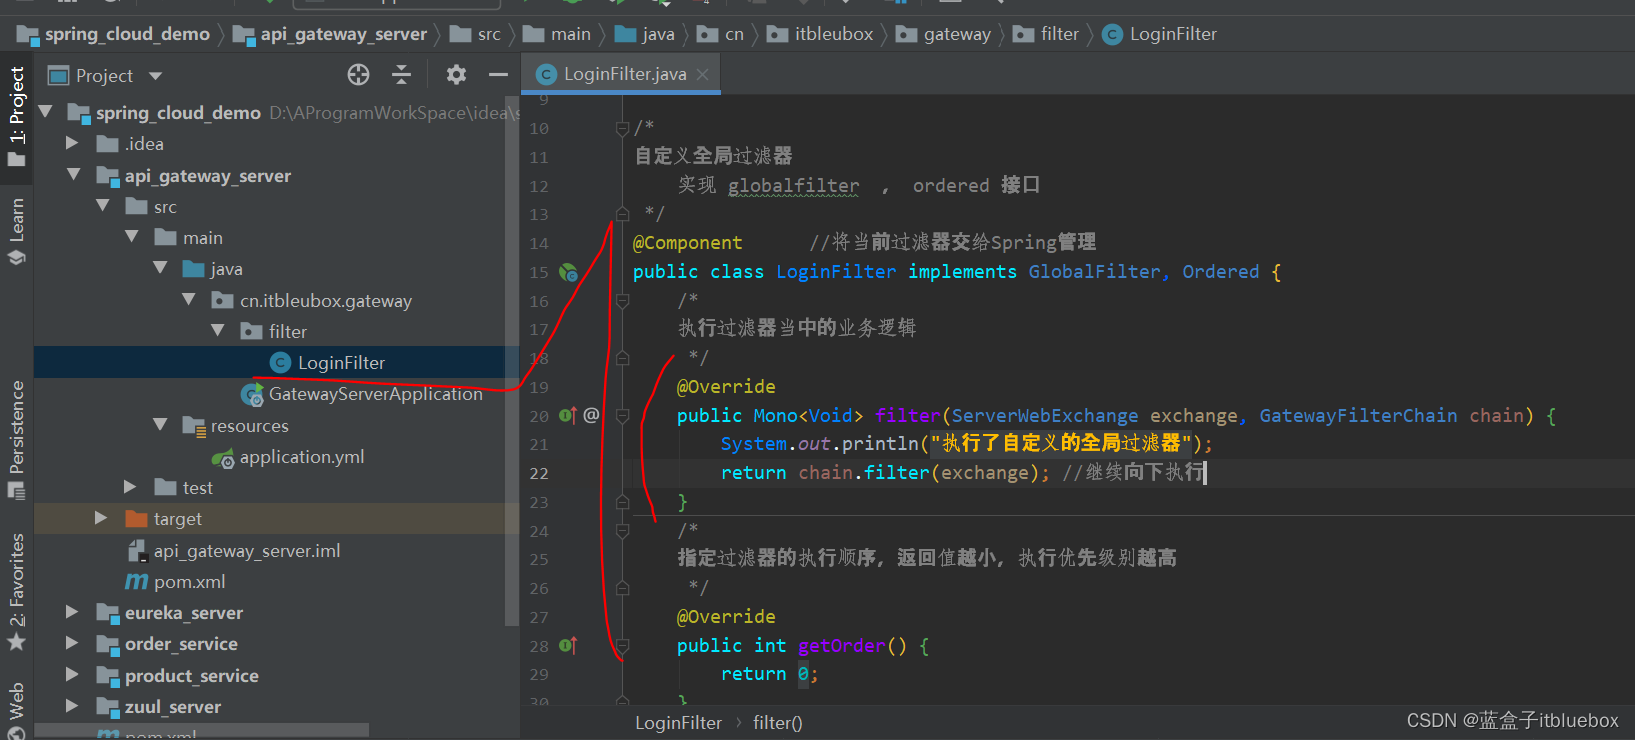Collapse the cn.itbleubox.gateway package
Image resolution: width=1635 pixels, height=740 pixels.
pyautogui.click(x=189, y=299)
